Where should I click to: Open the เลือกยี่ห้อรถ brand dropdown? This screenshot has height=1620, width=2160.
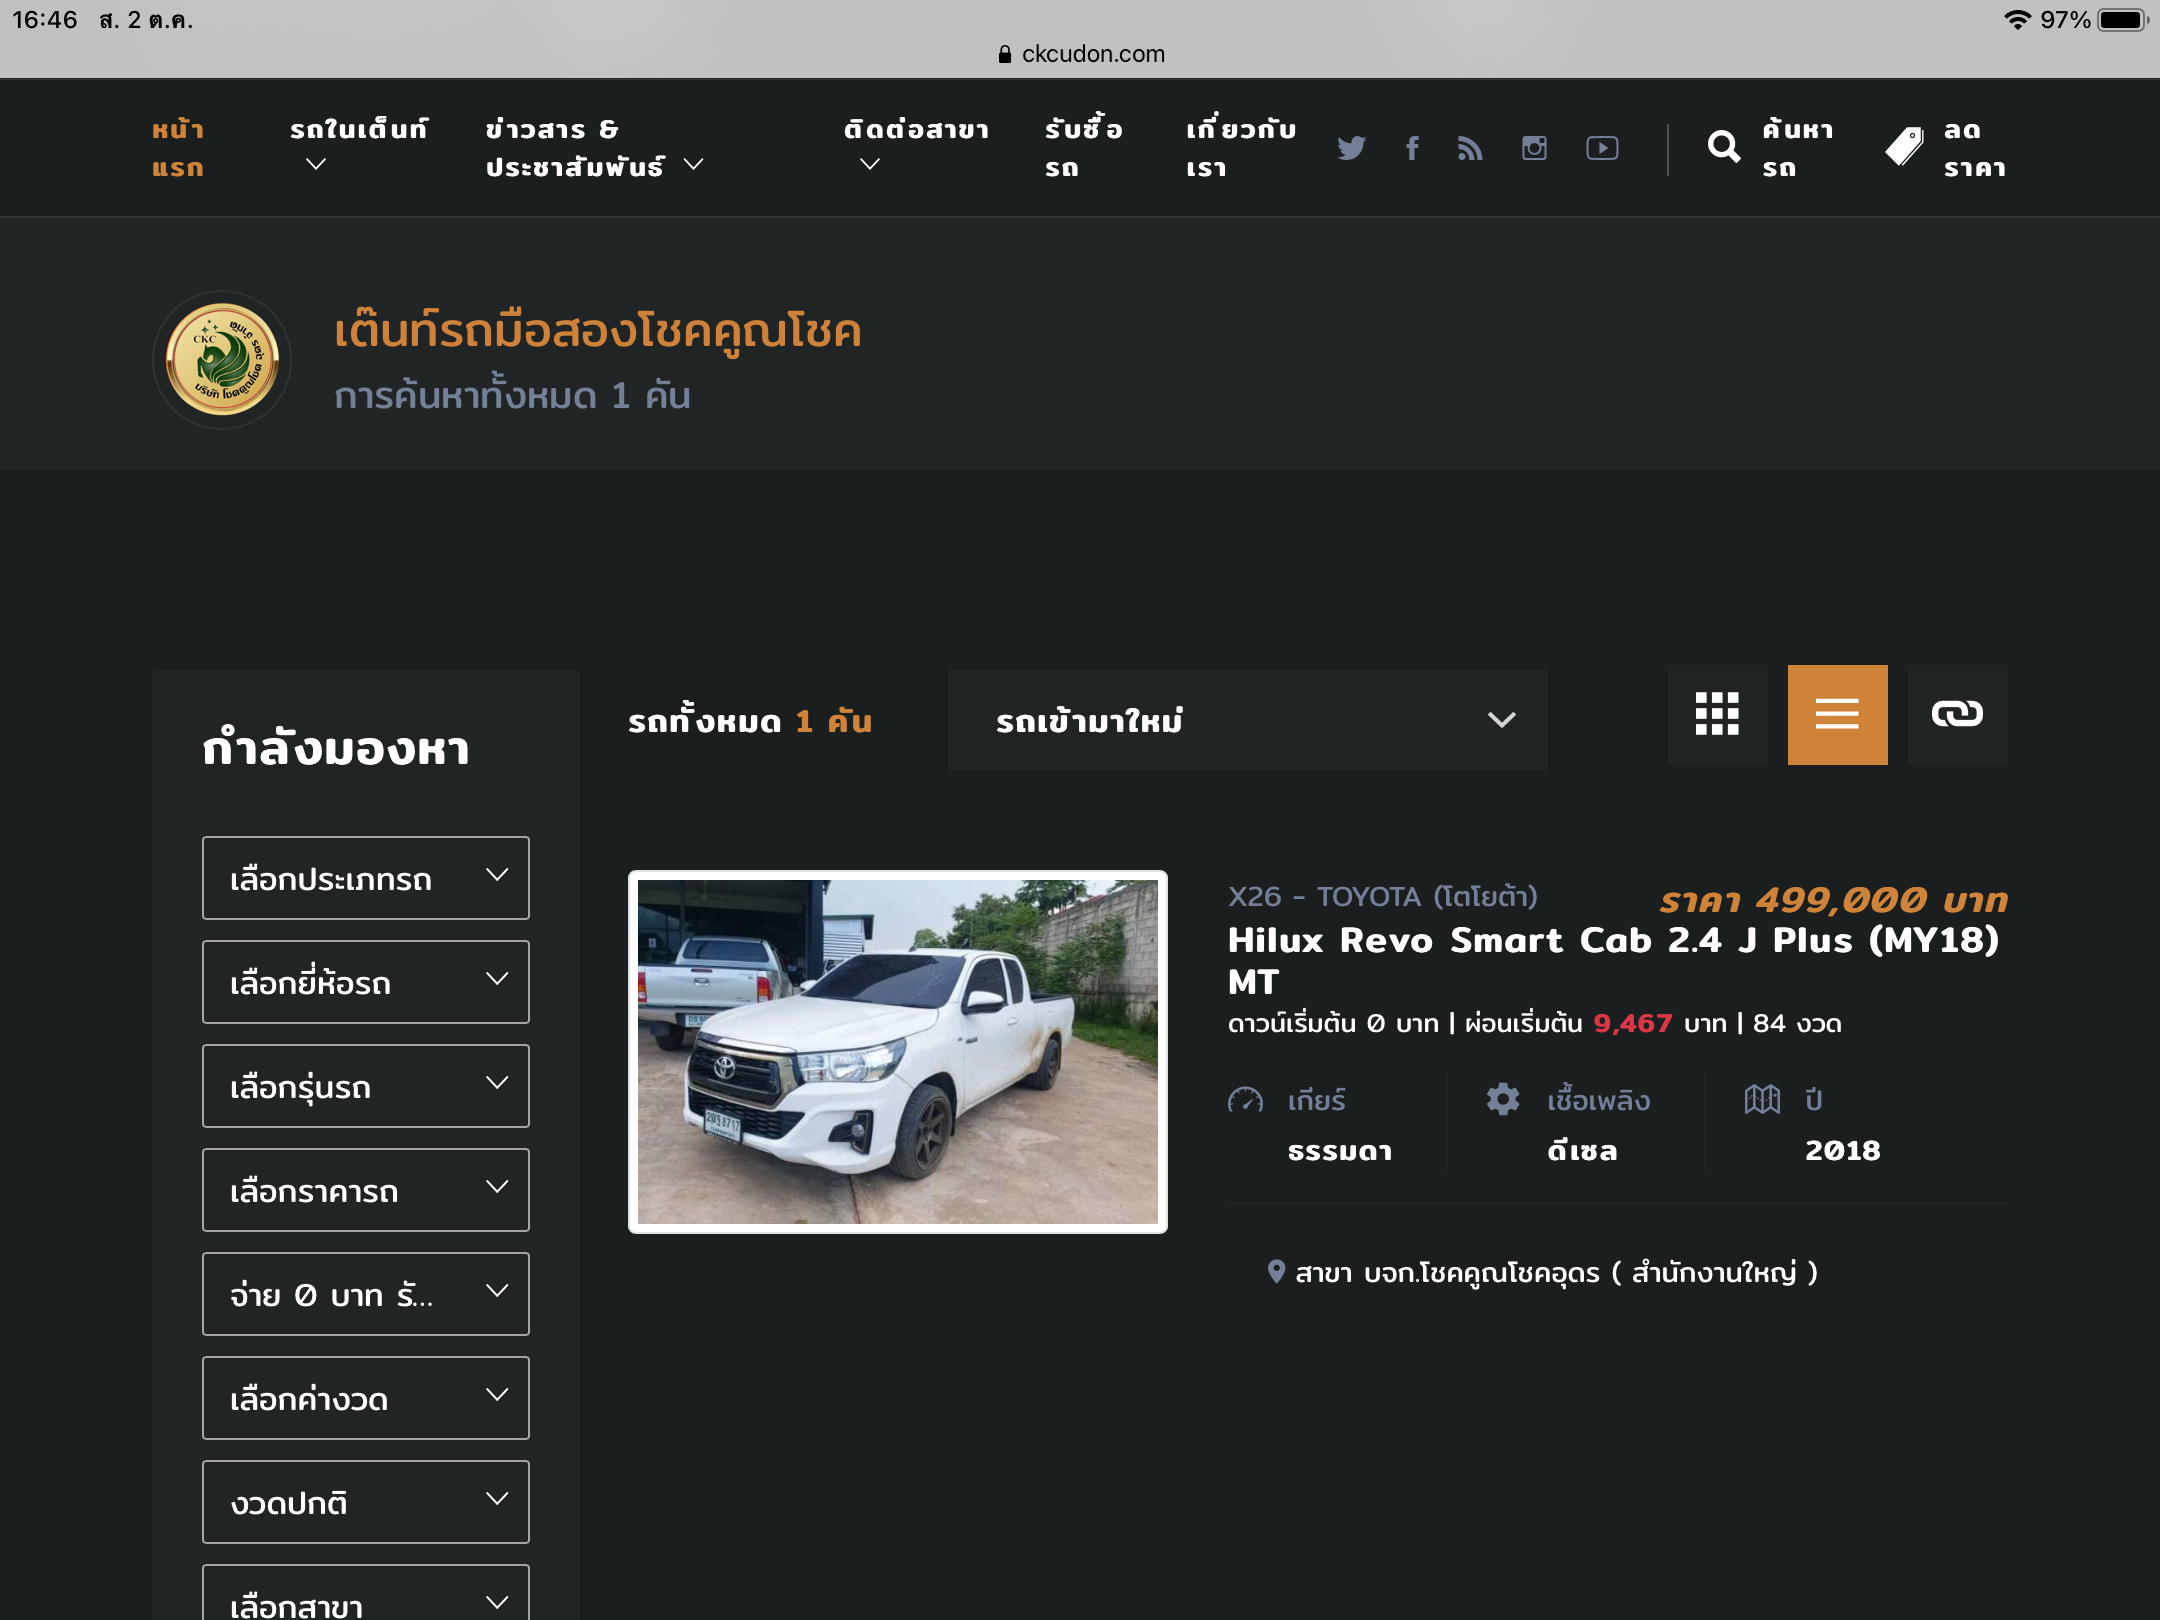tap(365, 982)
